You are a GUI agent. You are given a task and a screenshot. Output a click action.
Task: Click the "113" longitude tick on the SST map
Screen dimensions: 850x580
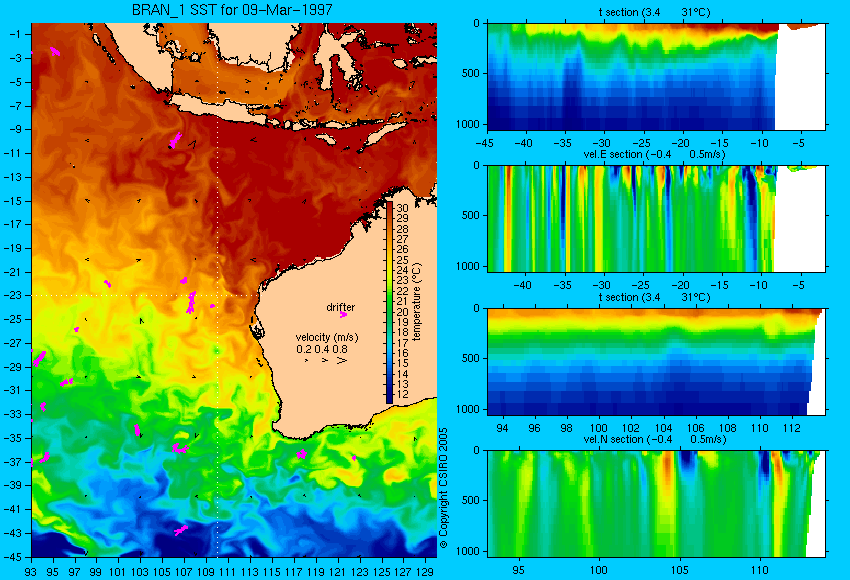249,571
